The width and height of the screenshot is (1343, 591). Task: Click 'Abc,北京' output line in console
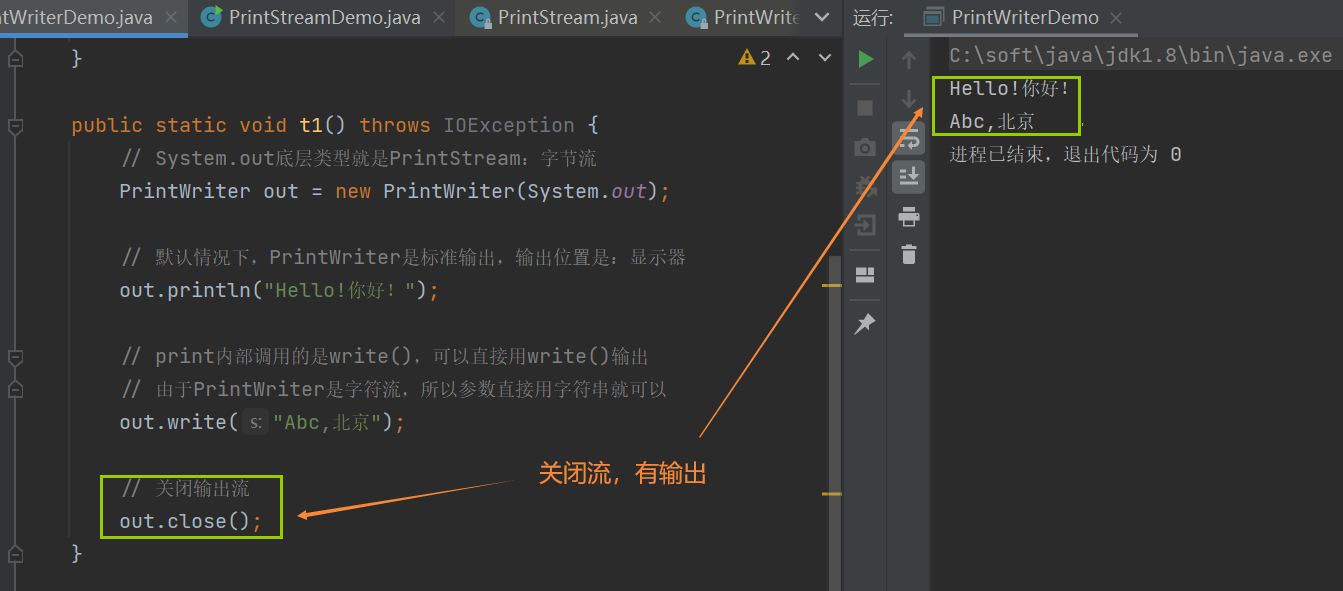coord(992,122)
